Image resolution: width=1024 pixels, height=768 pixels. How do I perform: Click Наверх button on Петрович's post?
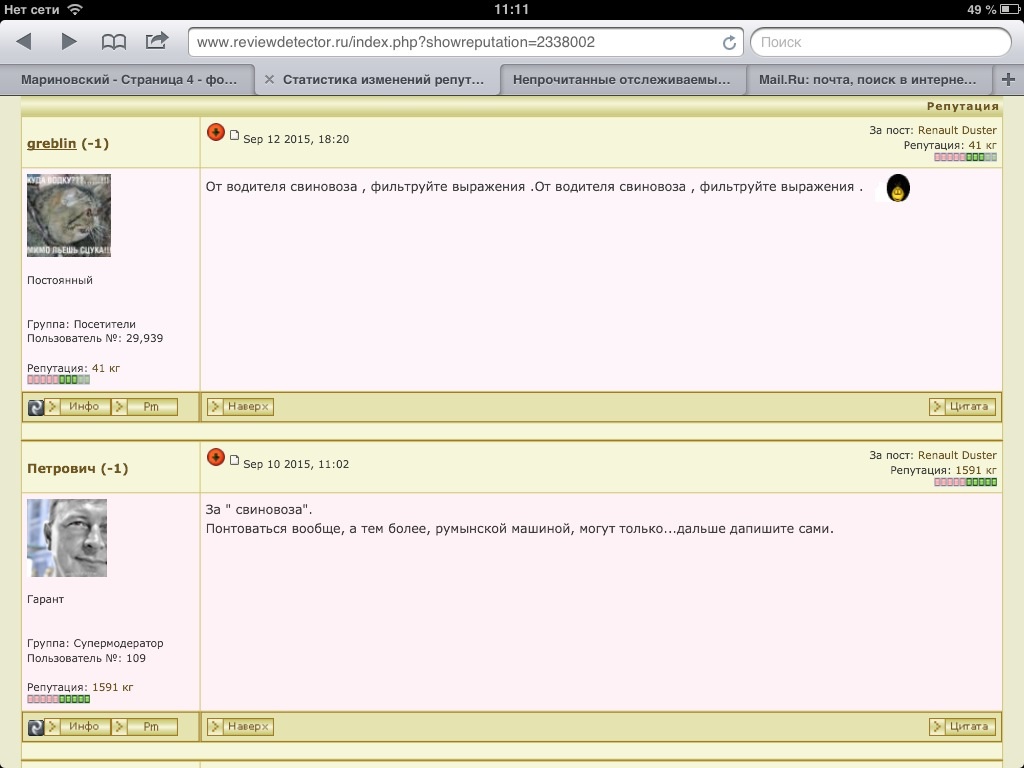(x=240, y=727)
